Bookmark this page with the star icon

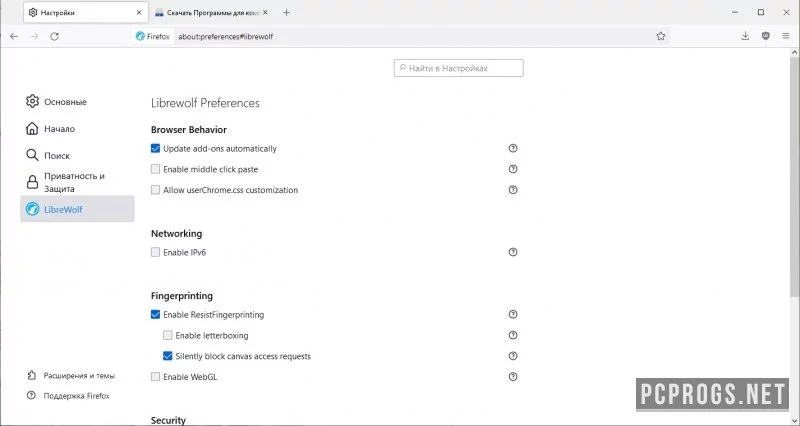pyautogui.click(x=661, y=36)
